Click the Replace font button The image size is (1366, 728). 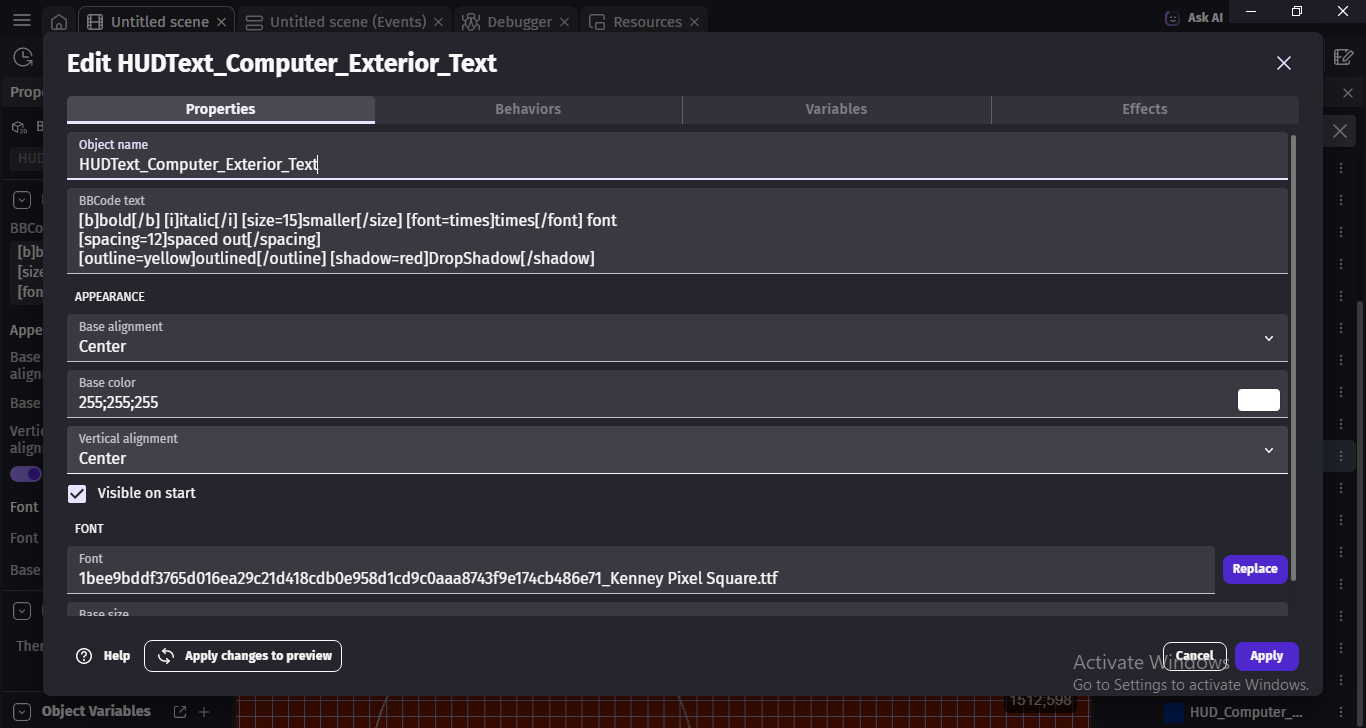point(1255,569)
